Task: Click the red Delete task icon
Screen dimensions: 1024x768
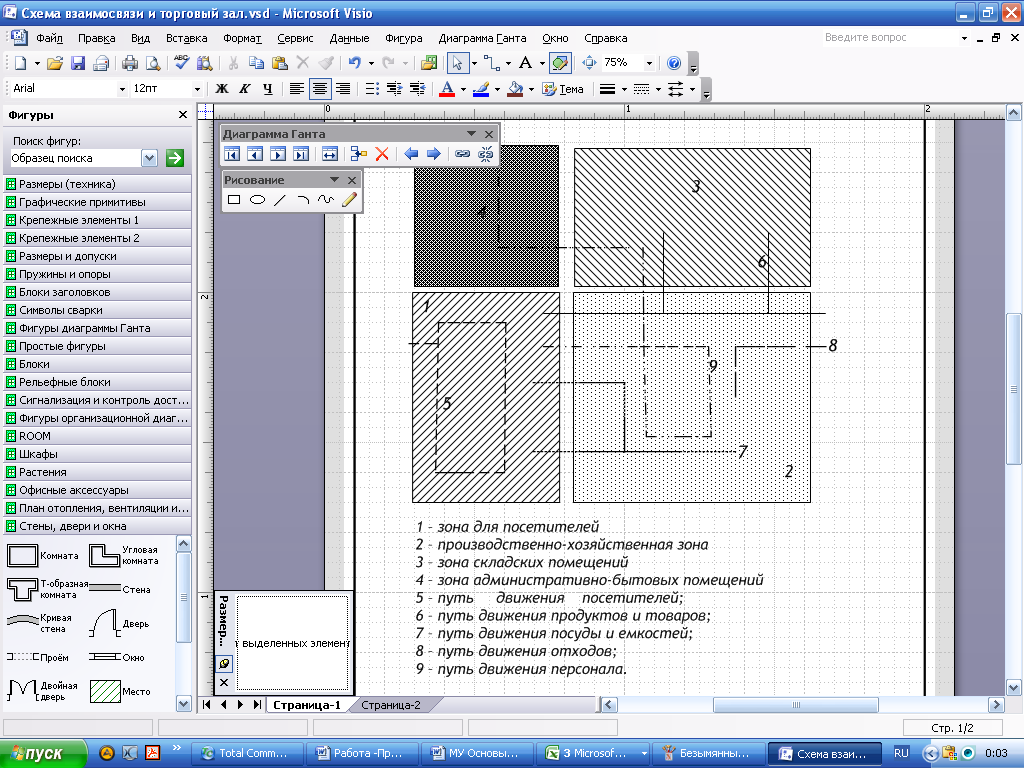Action: pyautogui.click(x=382, y=154)
